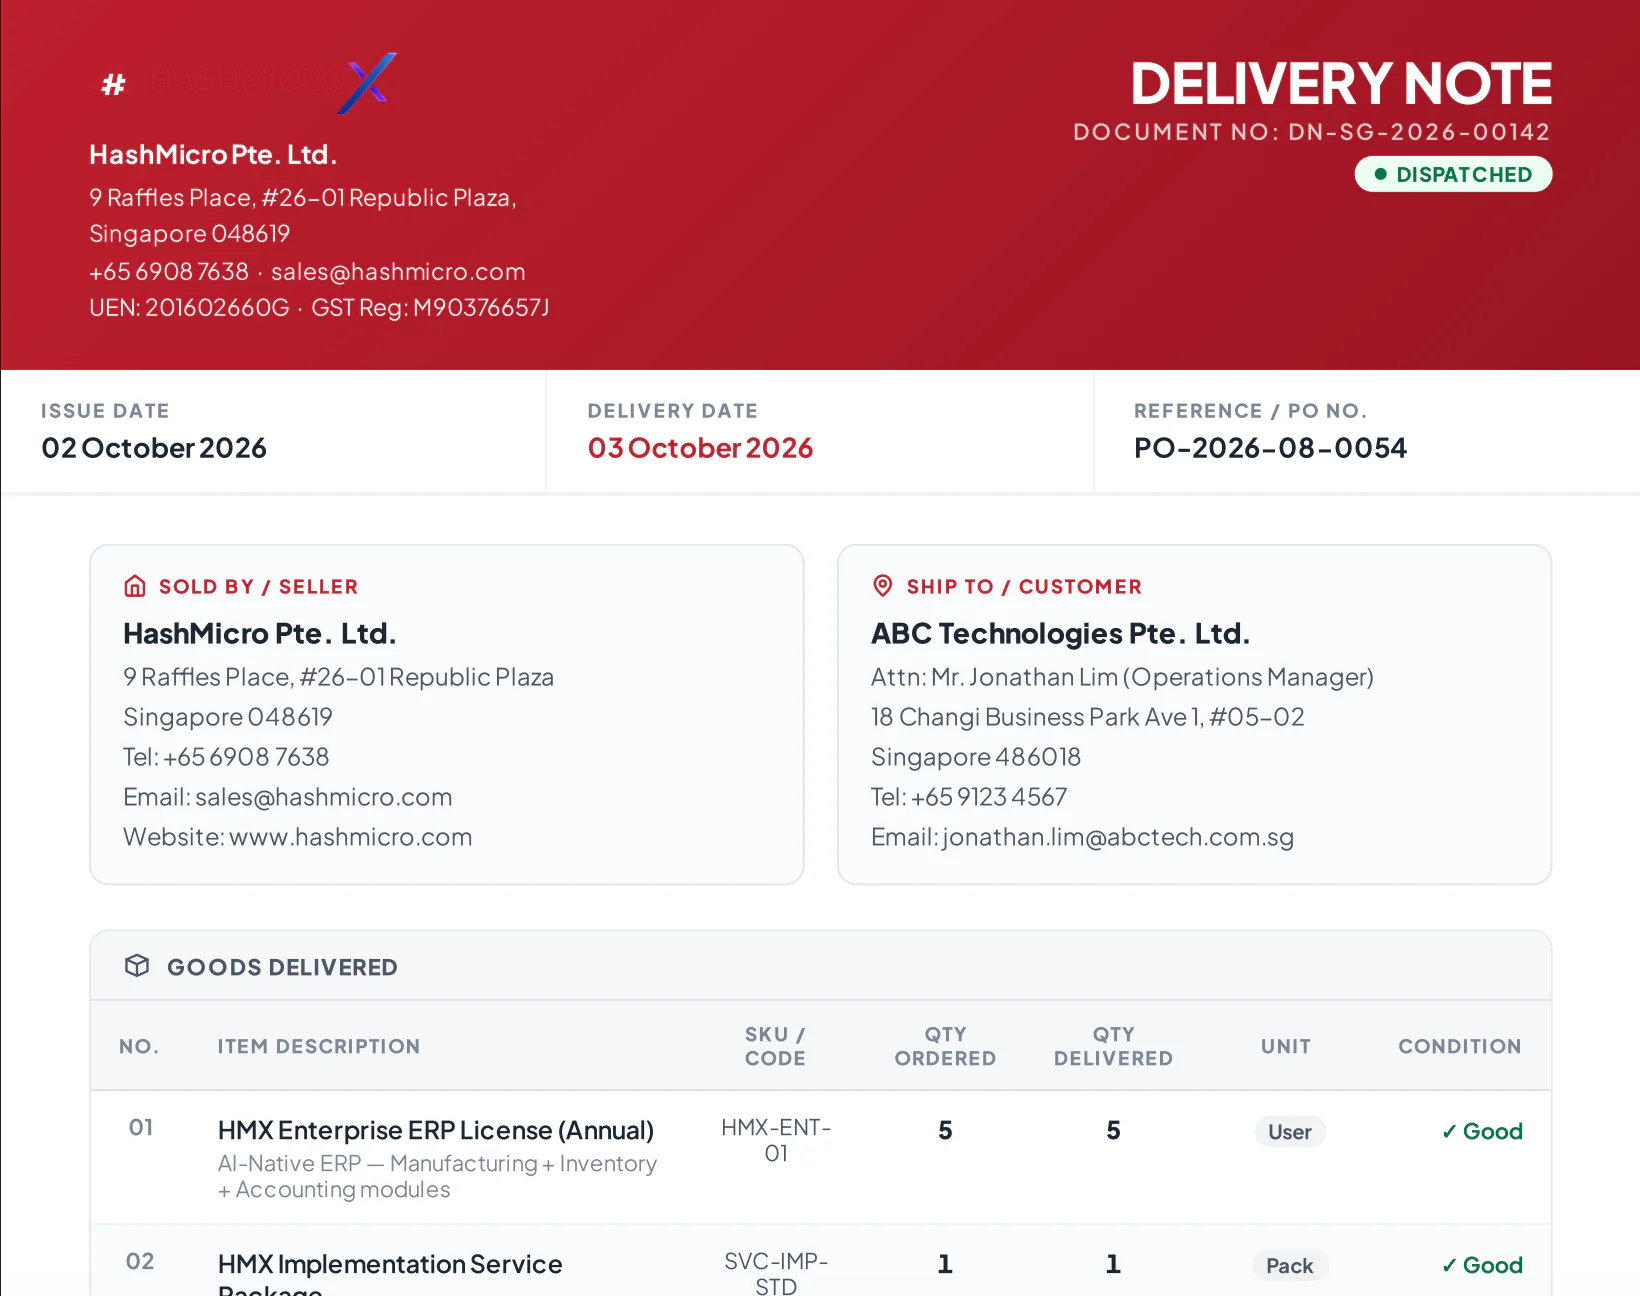The width and height of the screenshot is (1640, 1296).
Task: Click delivery date 03 October 2026
Action: [700, 448]
